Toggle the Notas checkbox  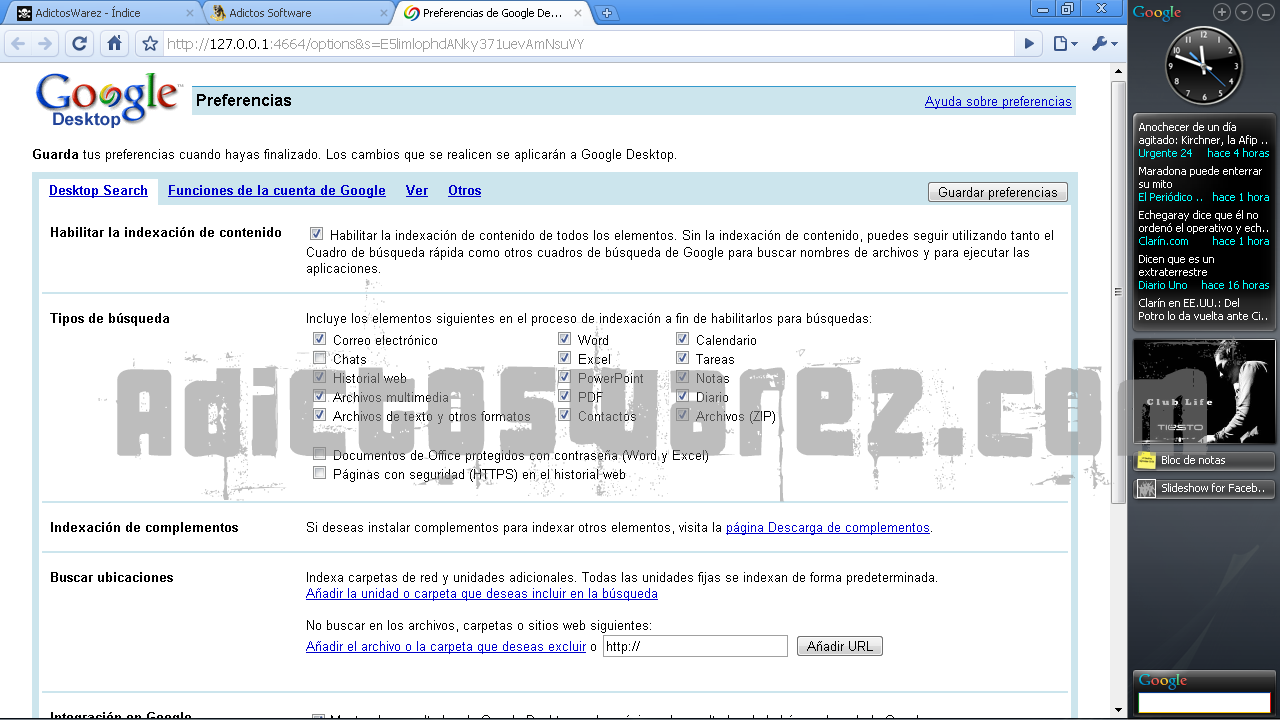coord(683,377)
